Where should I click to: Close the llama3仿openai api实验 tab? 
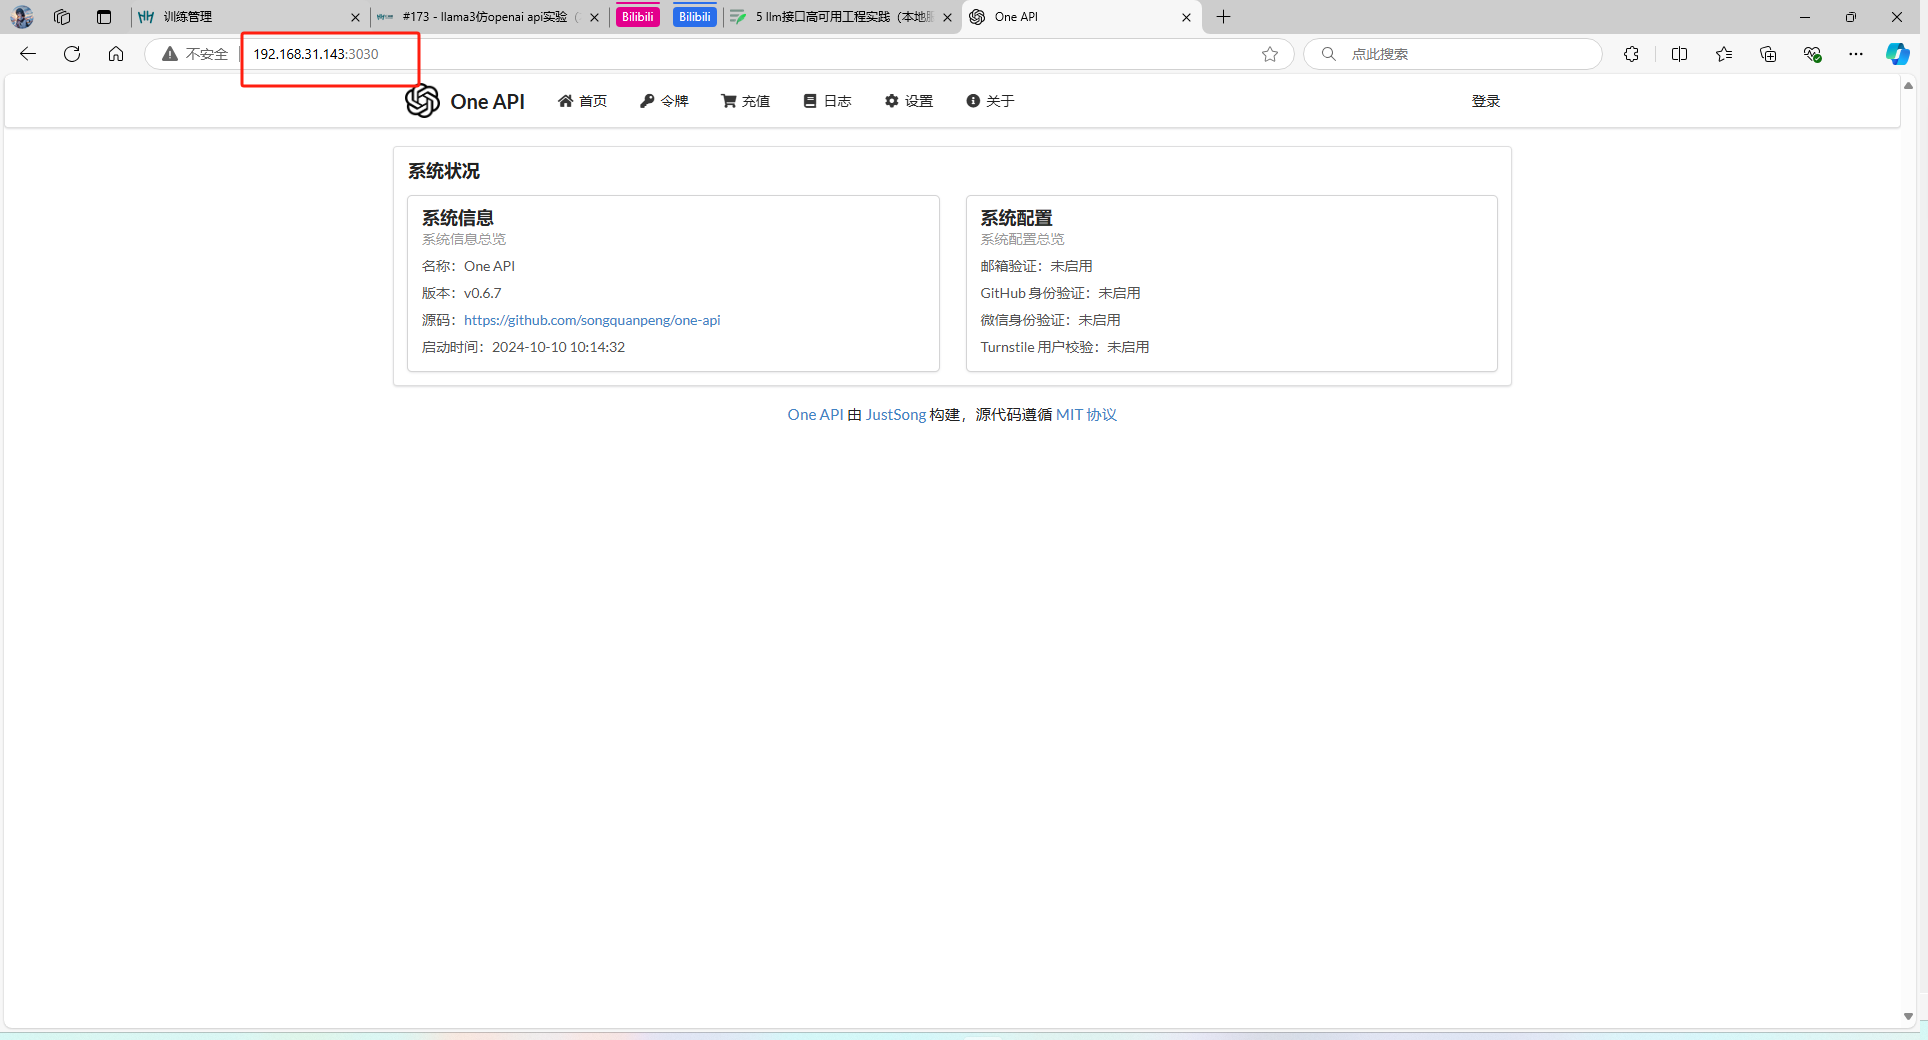[594, 17]
